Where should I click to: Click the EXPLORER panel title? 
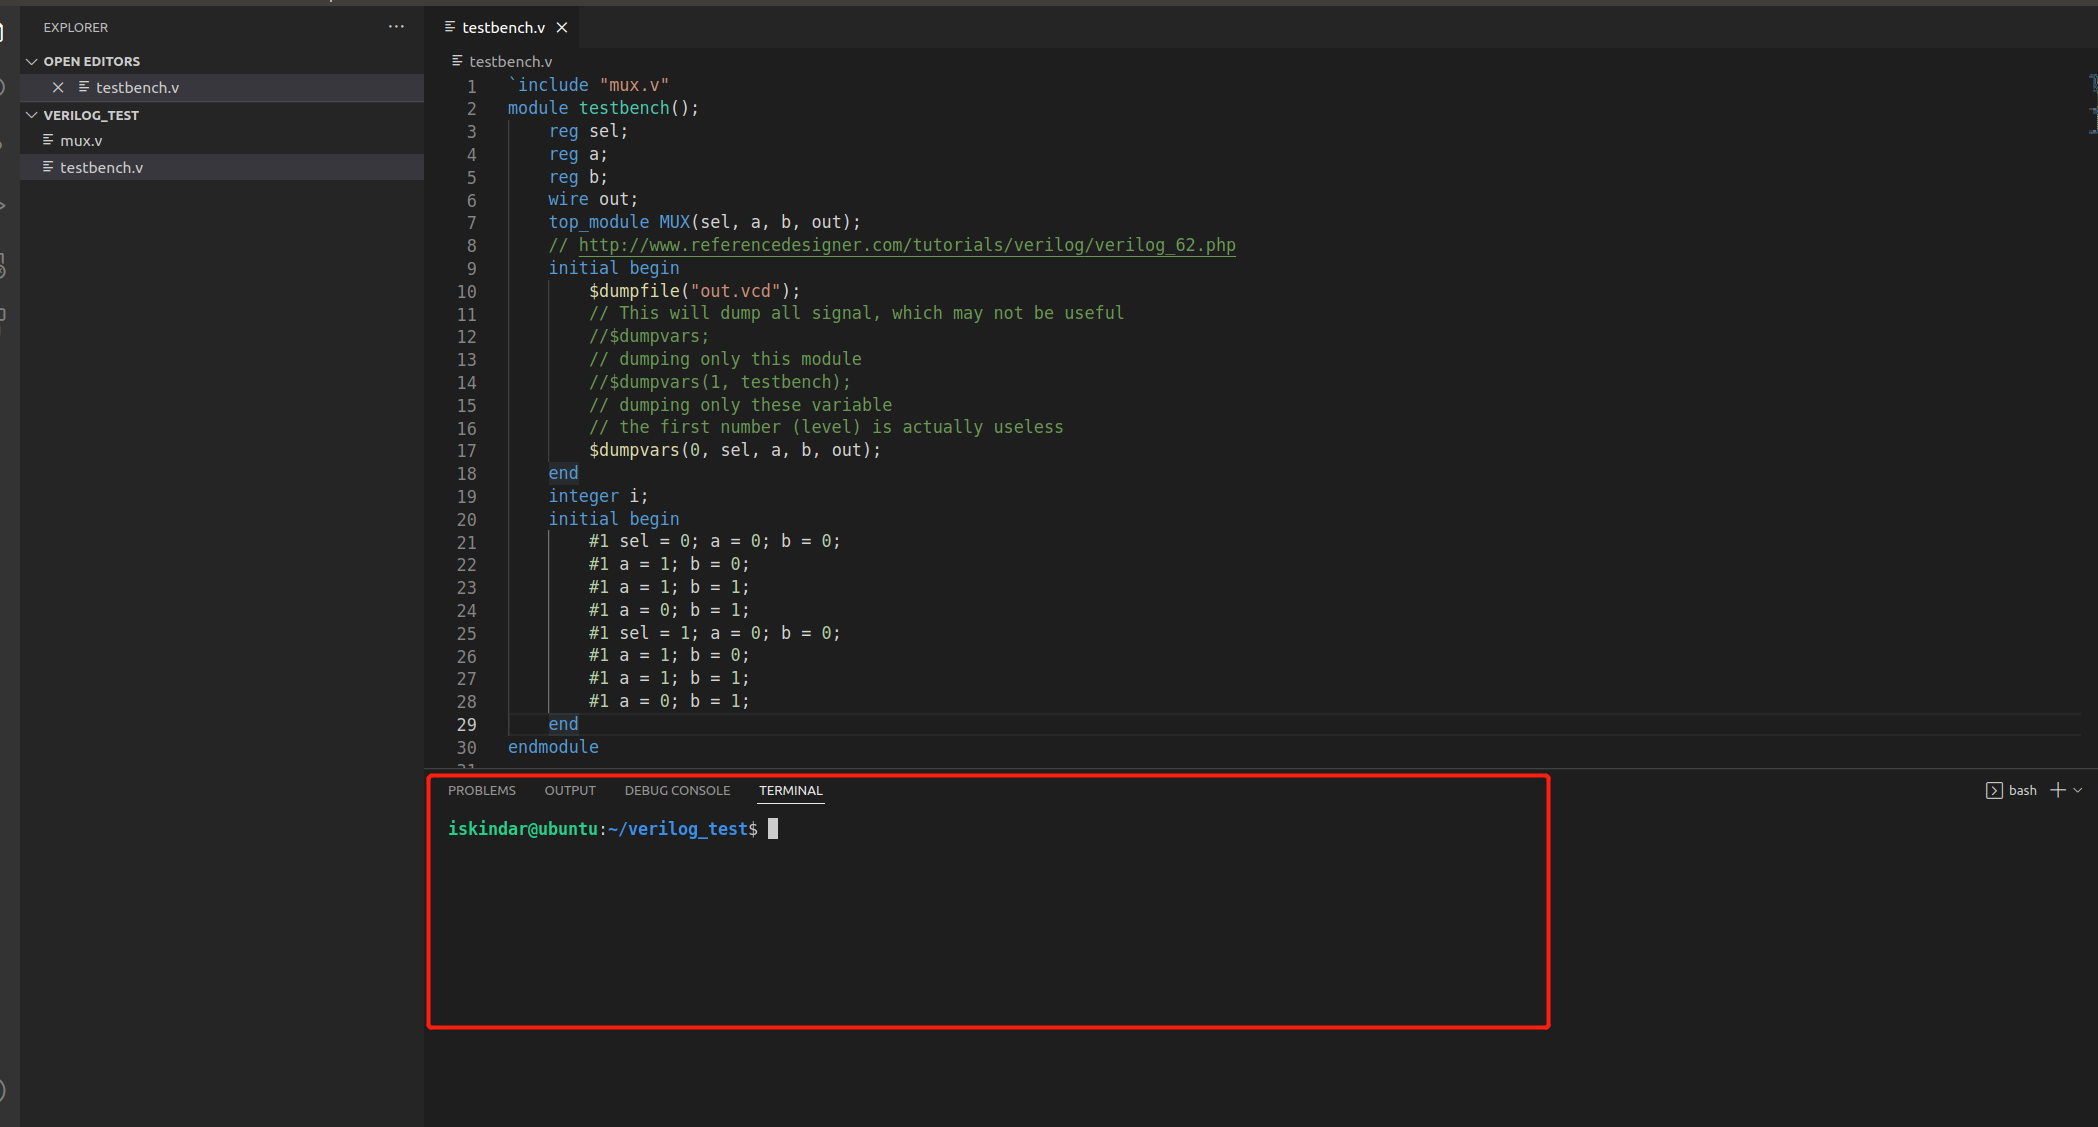tap(75, 27)
